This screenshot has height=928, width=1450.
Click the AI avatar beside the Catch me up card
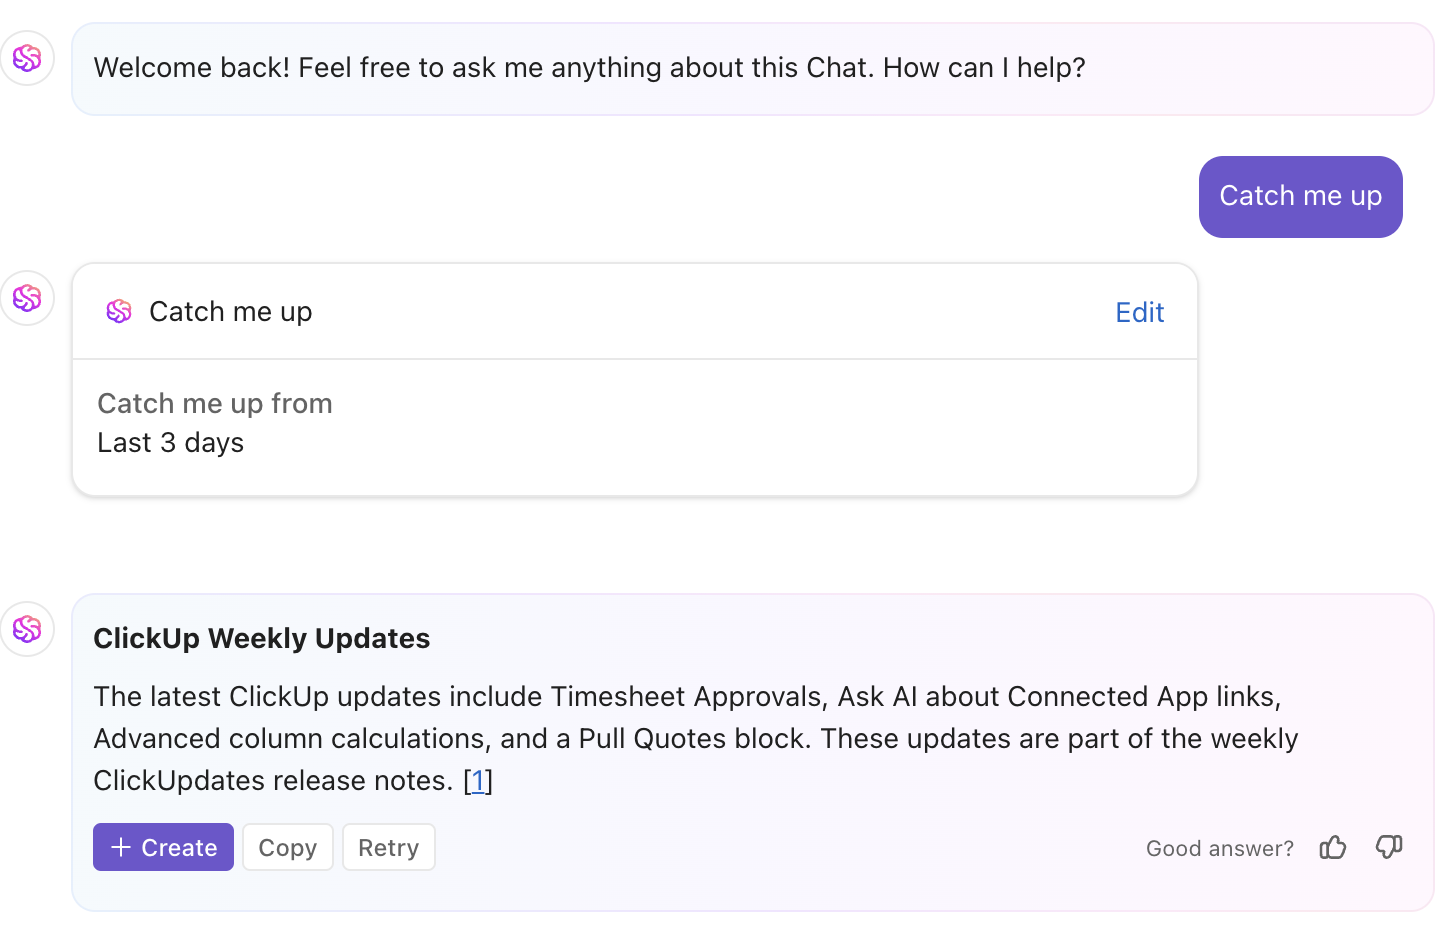27,298
